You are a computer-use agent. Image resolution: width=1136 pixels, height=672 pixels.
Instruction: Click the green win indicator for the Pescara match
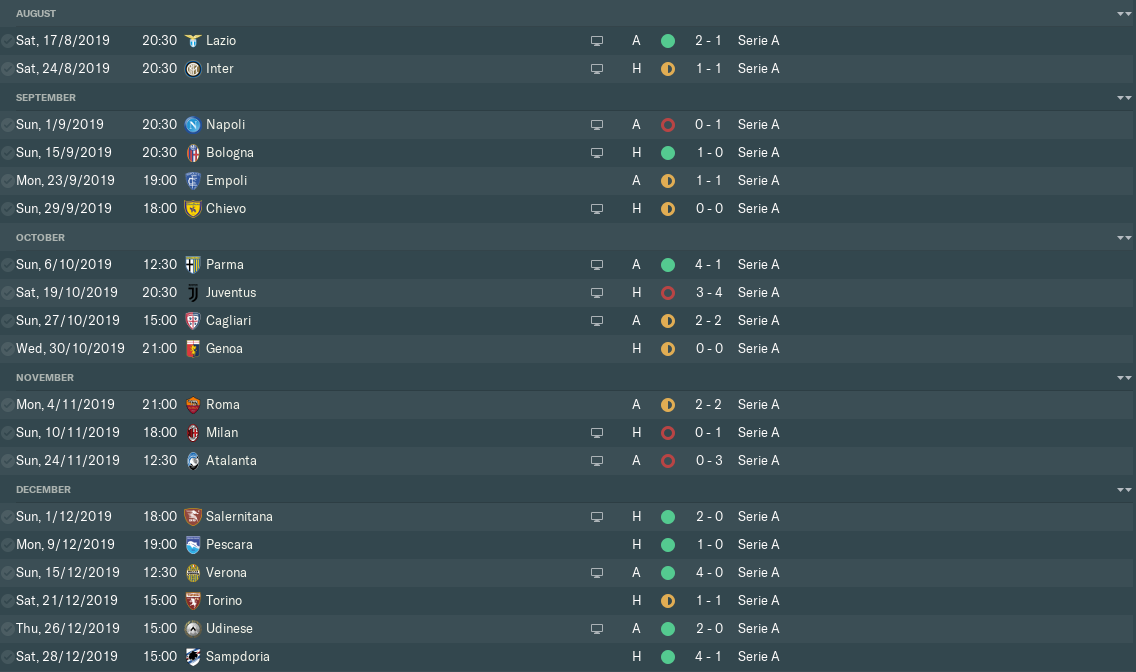(x=668, y=545)
